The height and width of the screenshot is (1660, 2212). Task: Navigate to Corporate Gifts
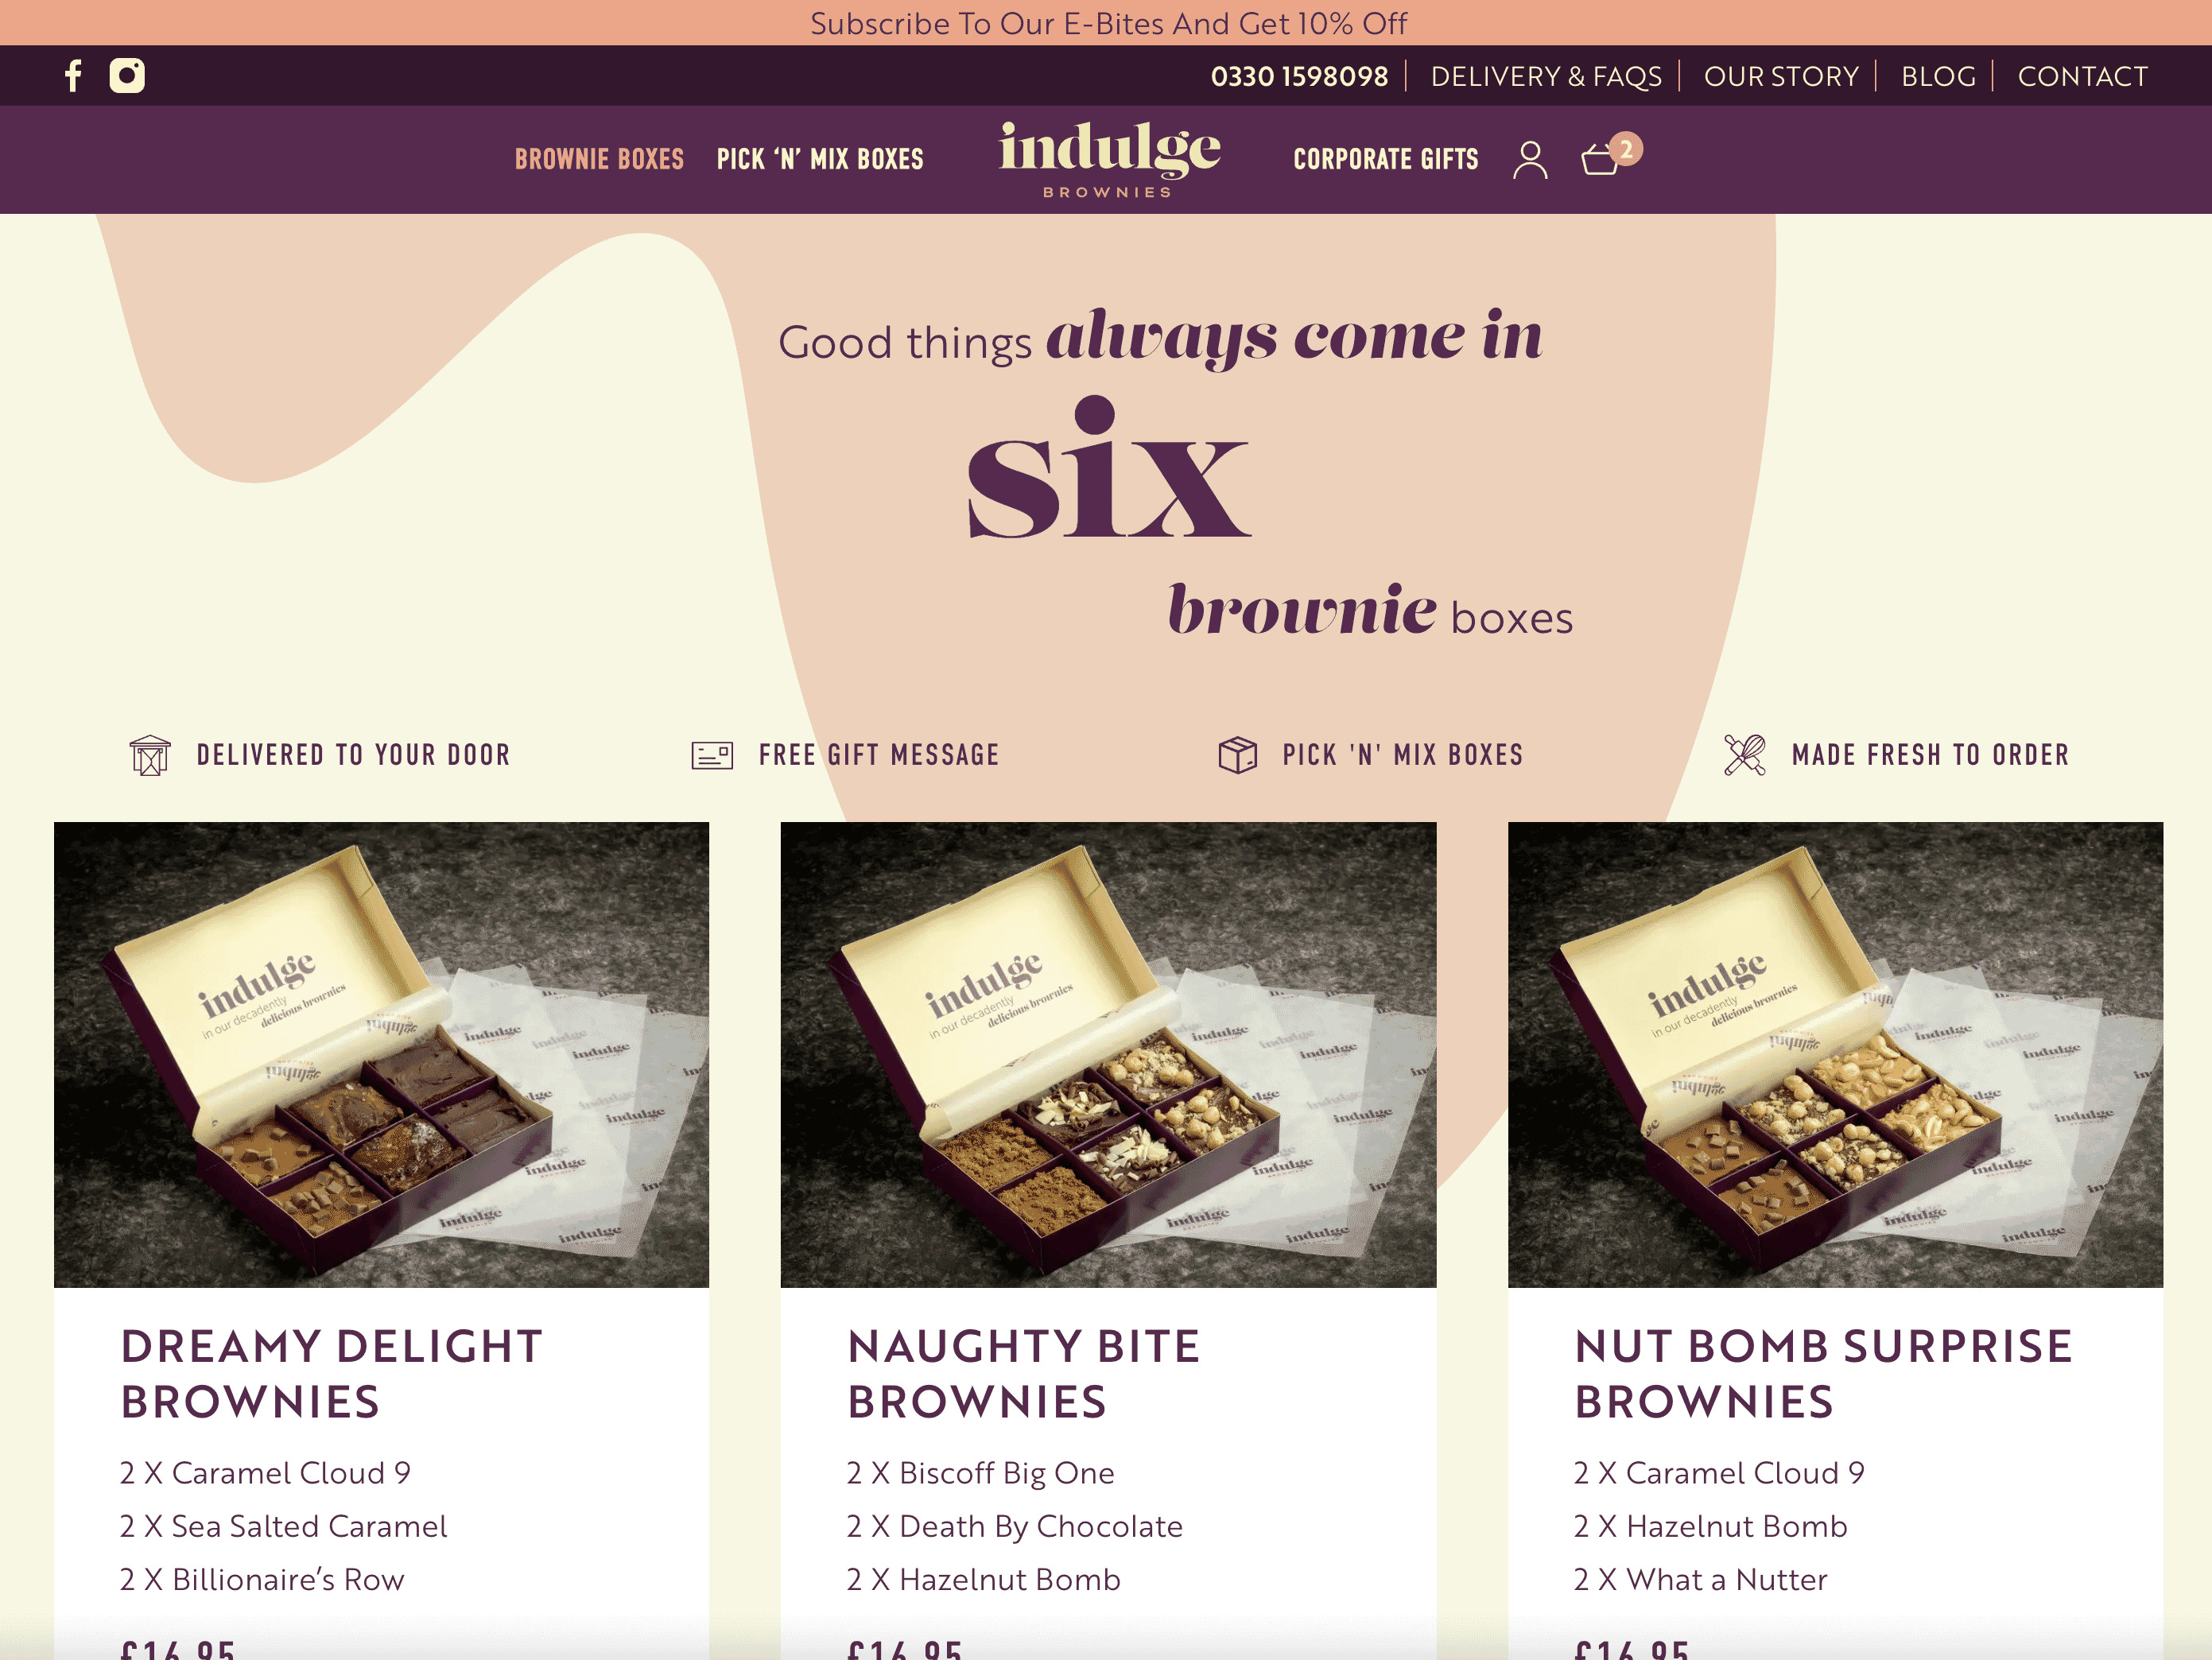[x=1385, y=159]
